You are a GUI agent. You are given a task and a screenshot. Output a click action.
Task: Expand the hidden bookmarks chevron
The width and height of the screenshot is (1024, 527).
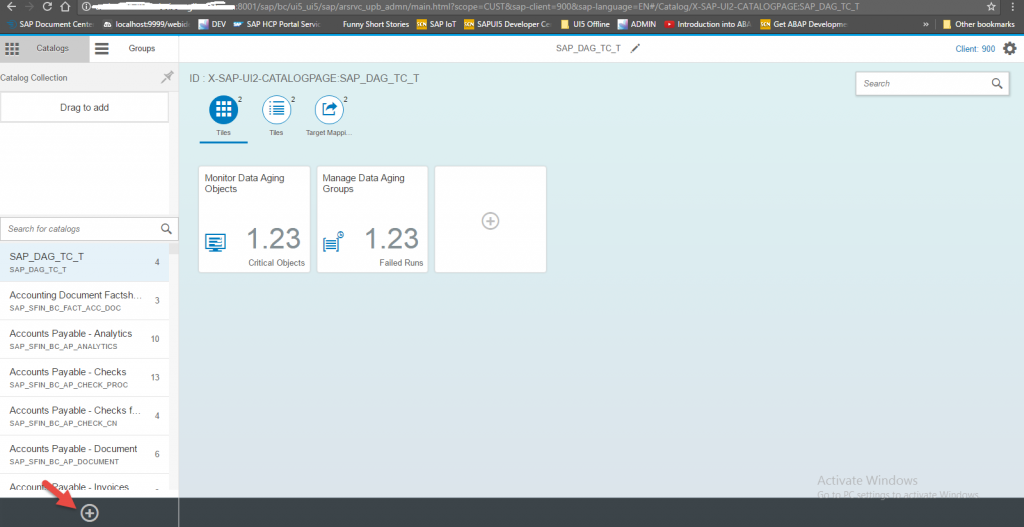[925, 24]
